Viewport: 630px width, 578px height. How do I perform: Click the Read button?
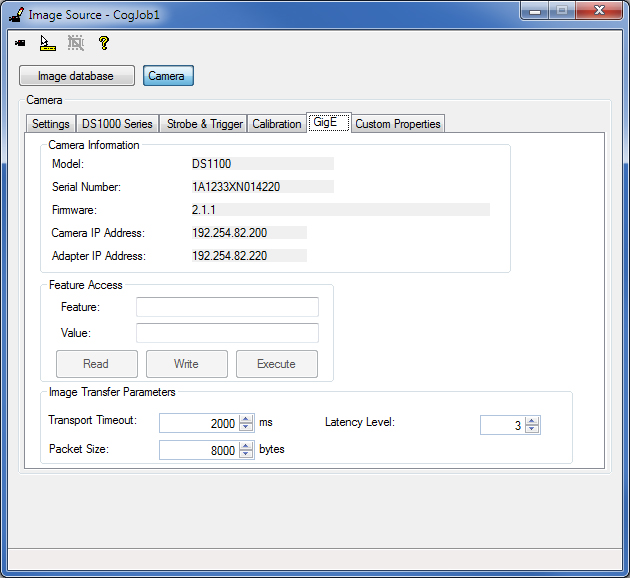point(97,364)
